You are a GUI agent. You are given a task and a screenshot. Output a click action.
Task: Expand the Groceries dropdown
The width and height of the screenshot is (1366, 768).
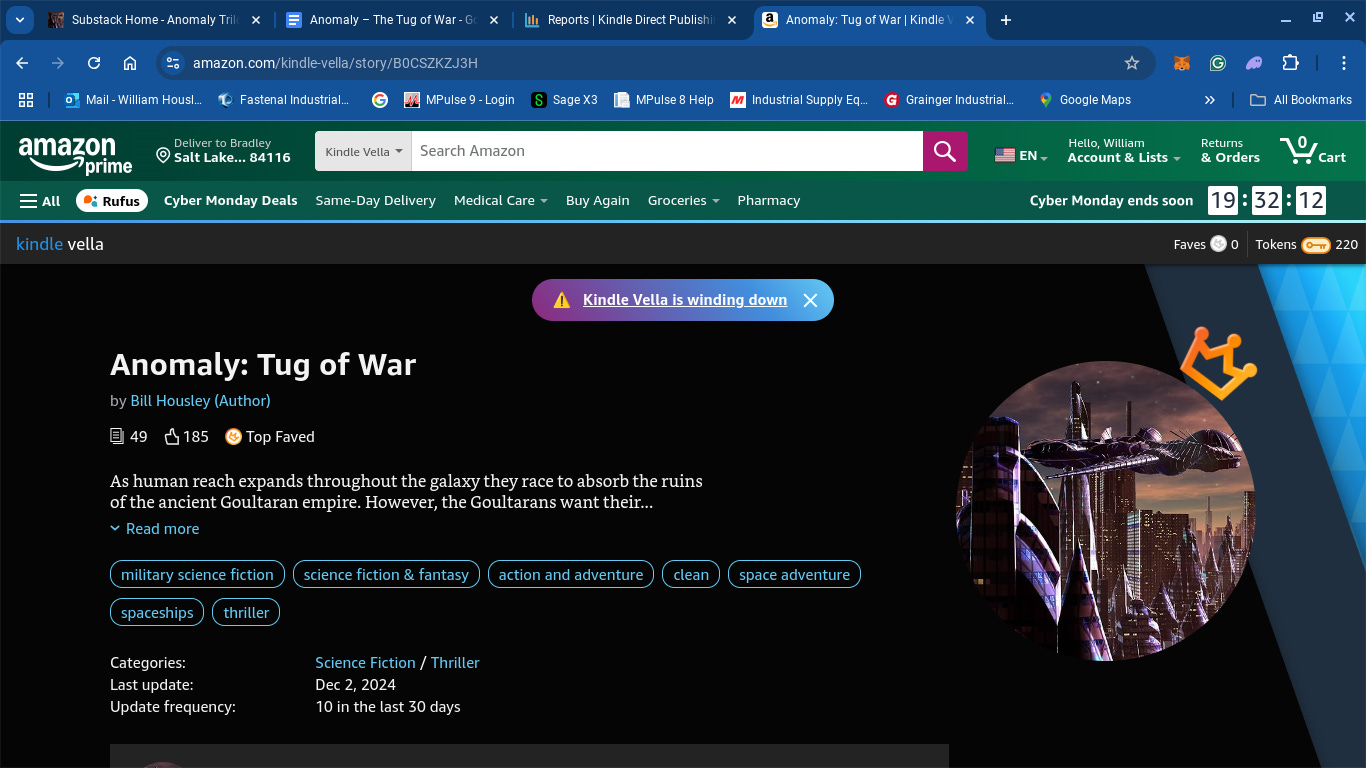click(x=683, y=201)
